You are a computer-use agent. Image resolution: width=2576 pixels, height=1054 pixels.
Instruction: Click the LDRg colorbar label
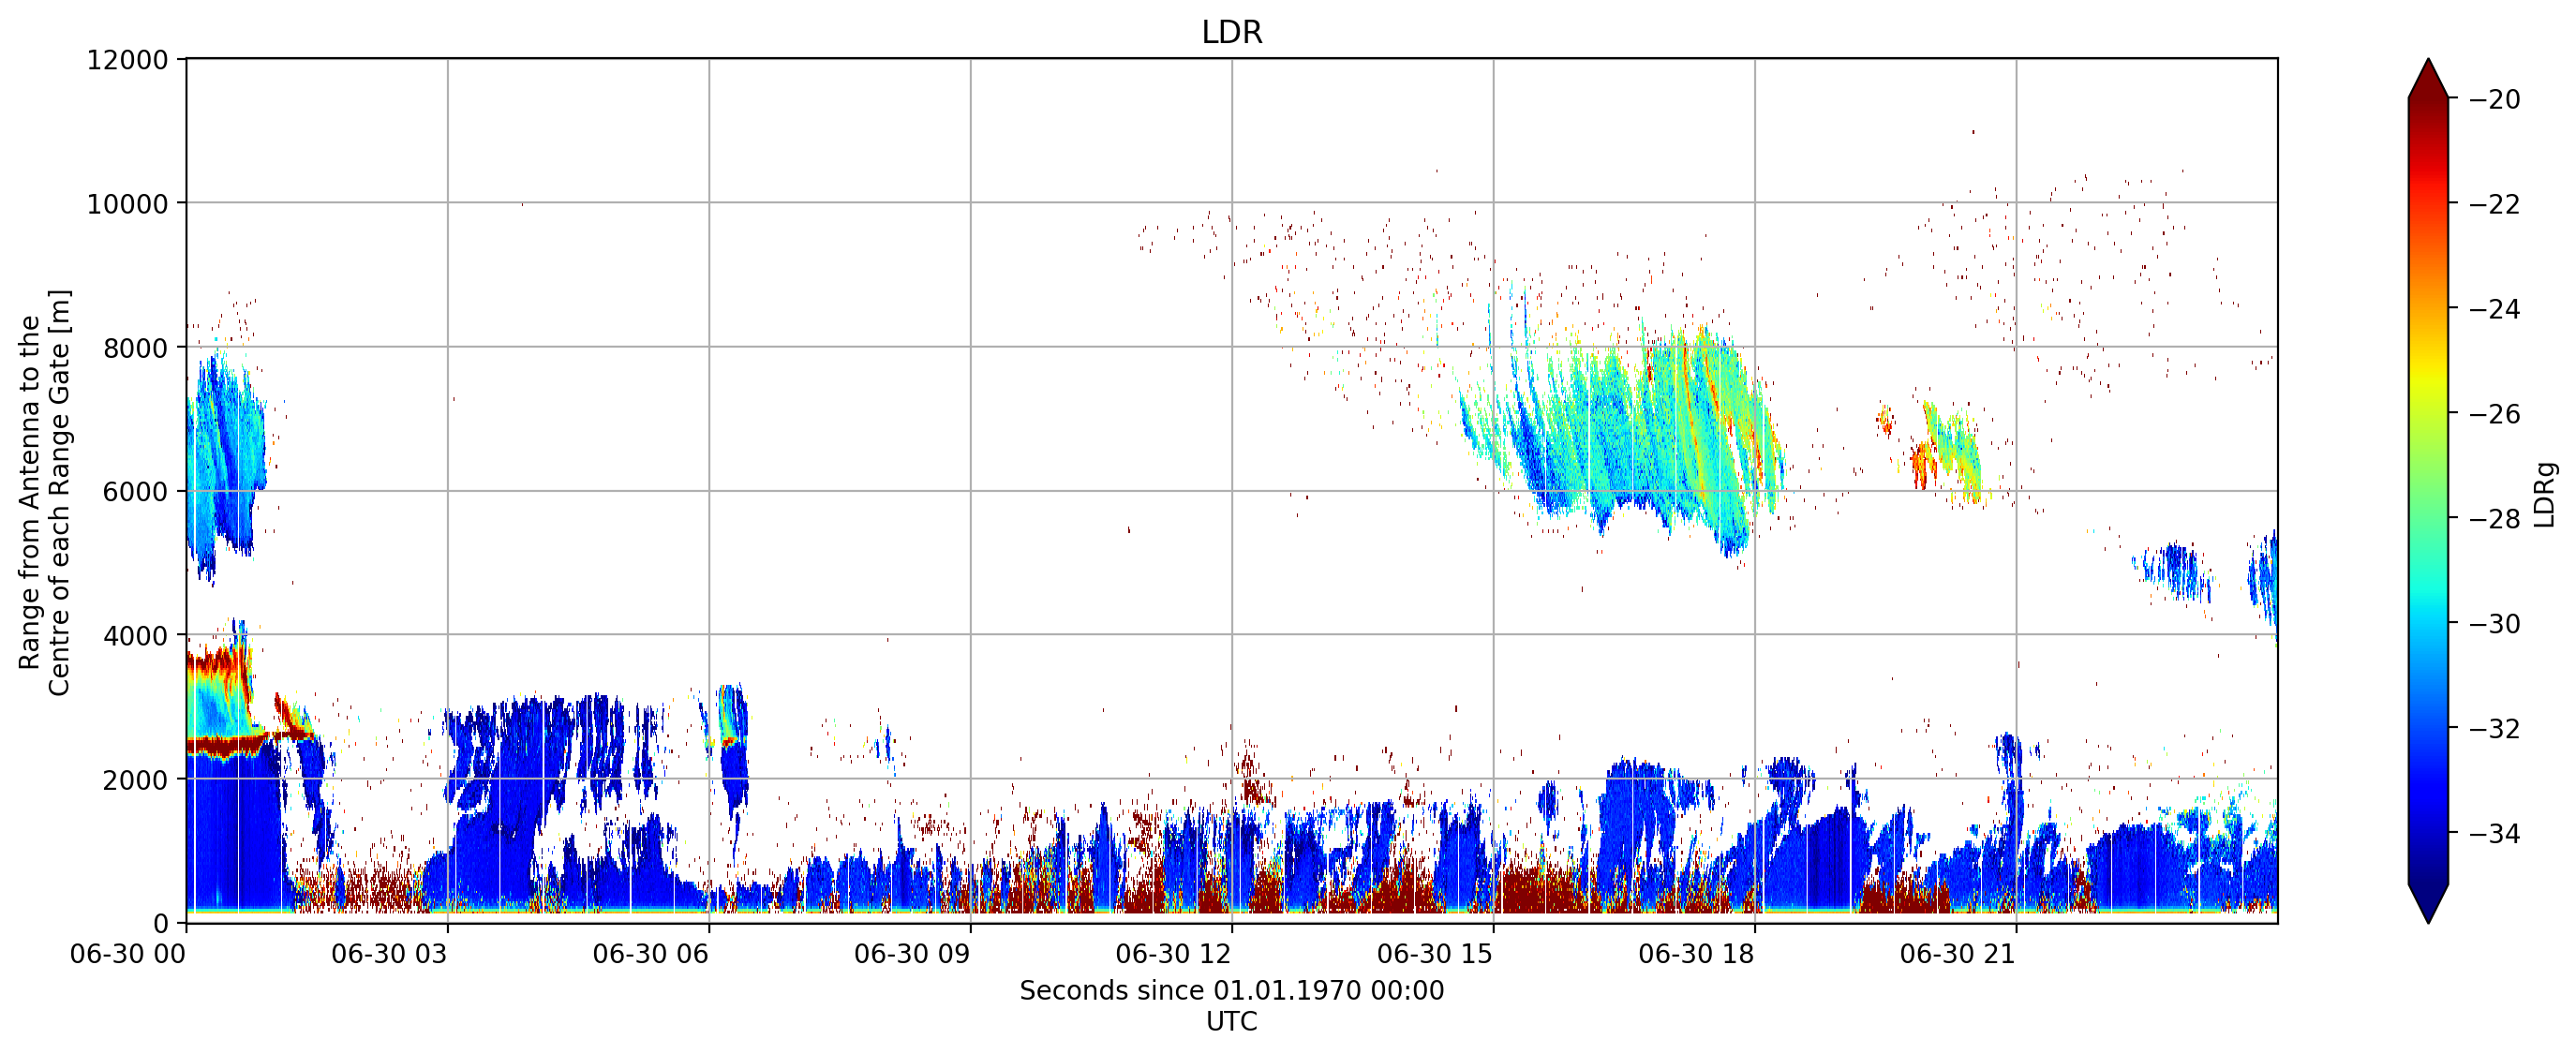[2545, 494]
